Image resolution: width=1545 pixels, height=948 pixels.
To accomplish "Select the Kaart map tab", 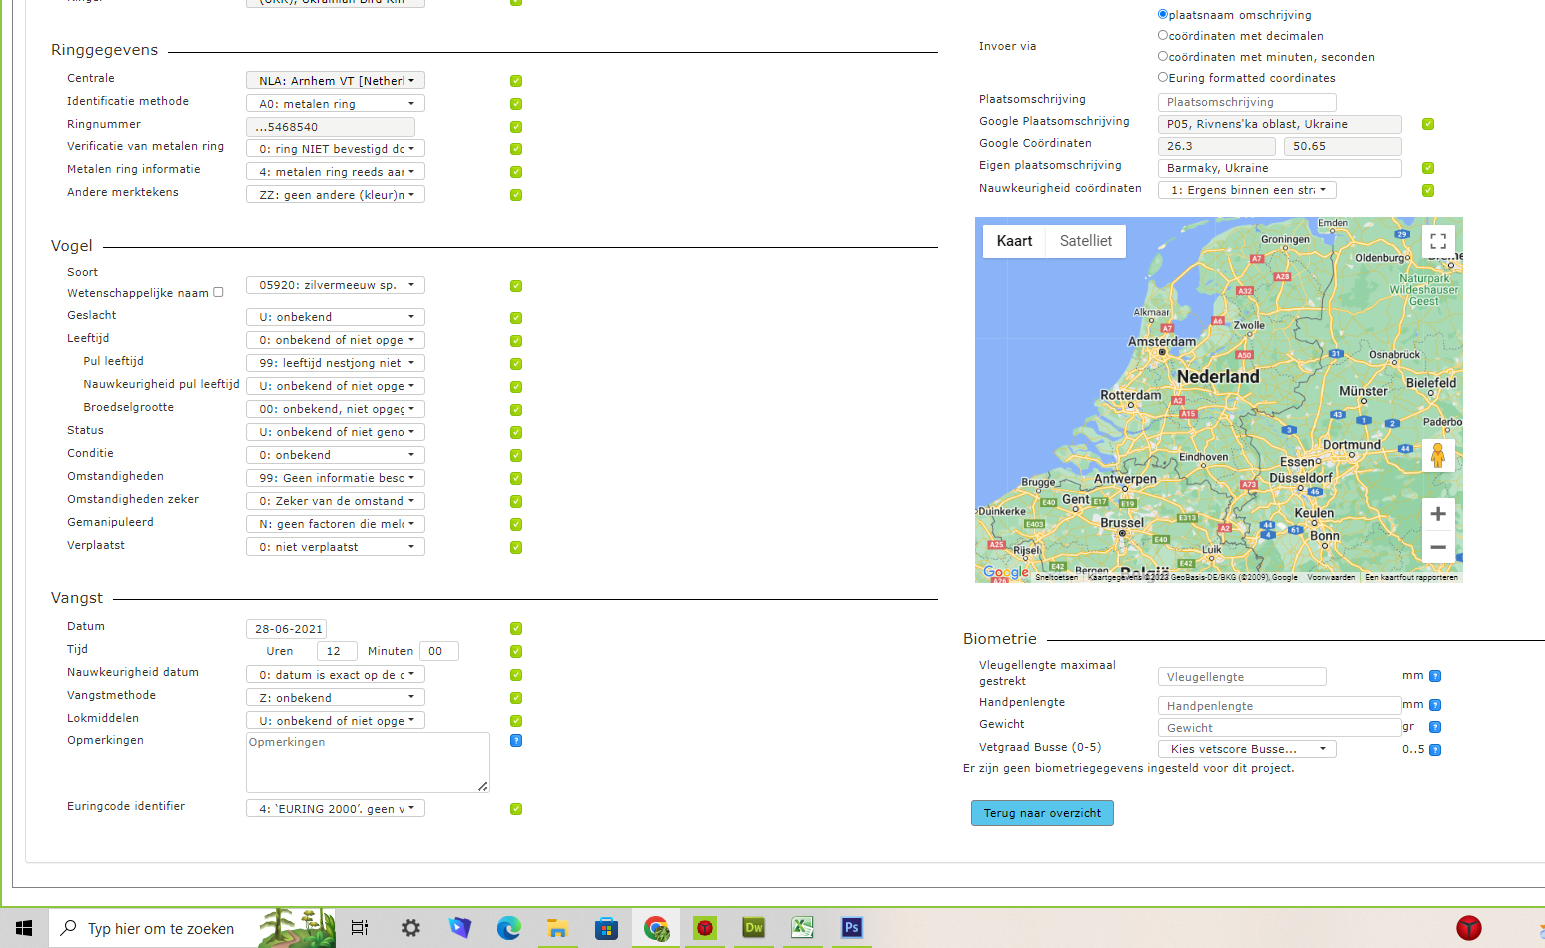I will pos(1014,241).
